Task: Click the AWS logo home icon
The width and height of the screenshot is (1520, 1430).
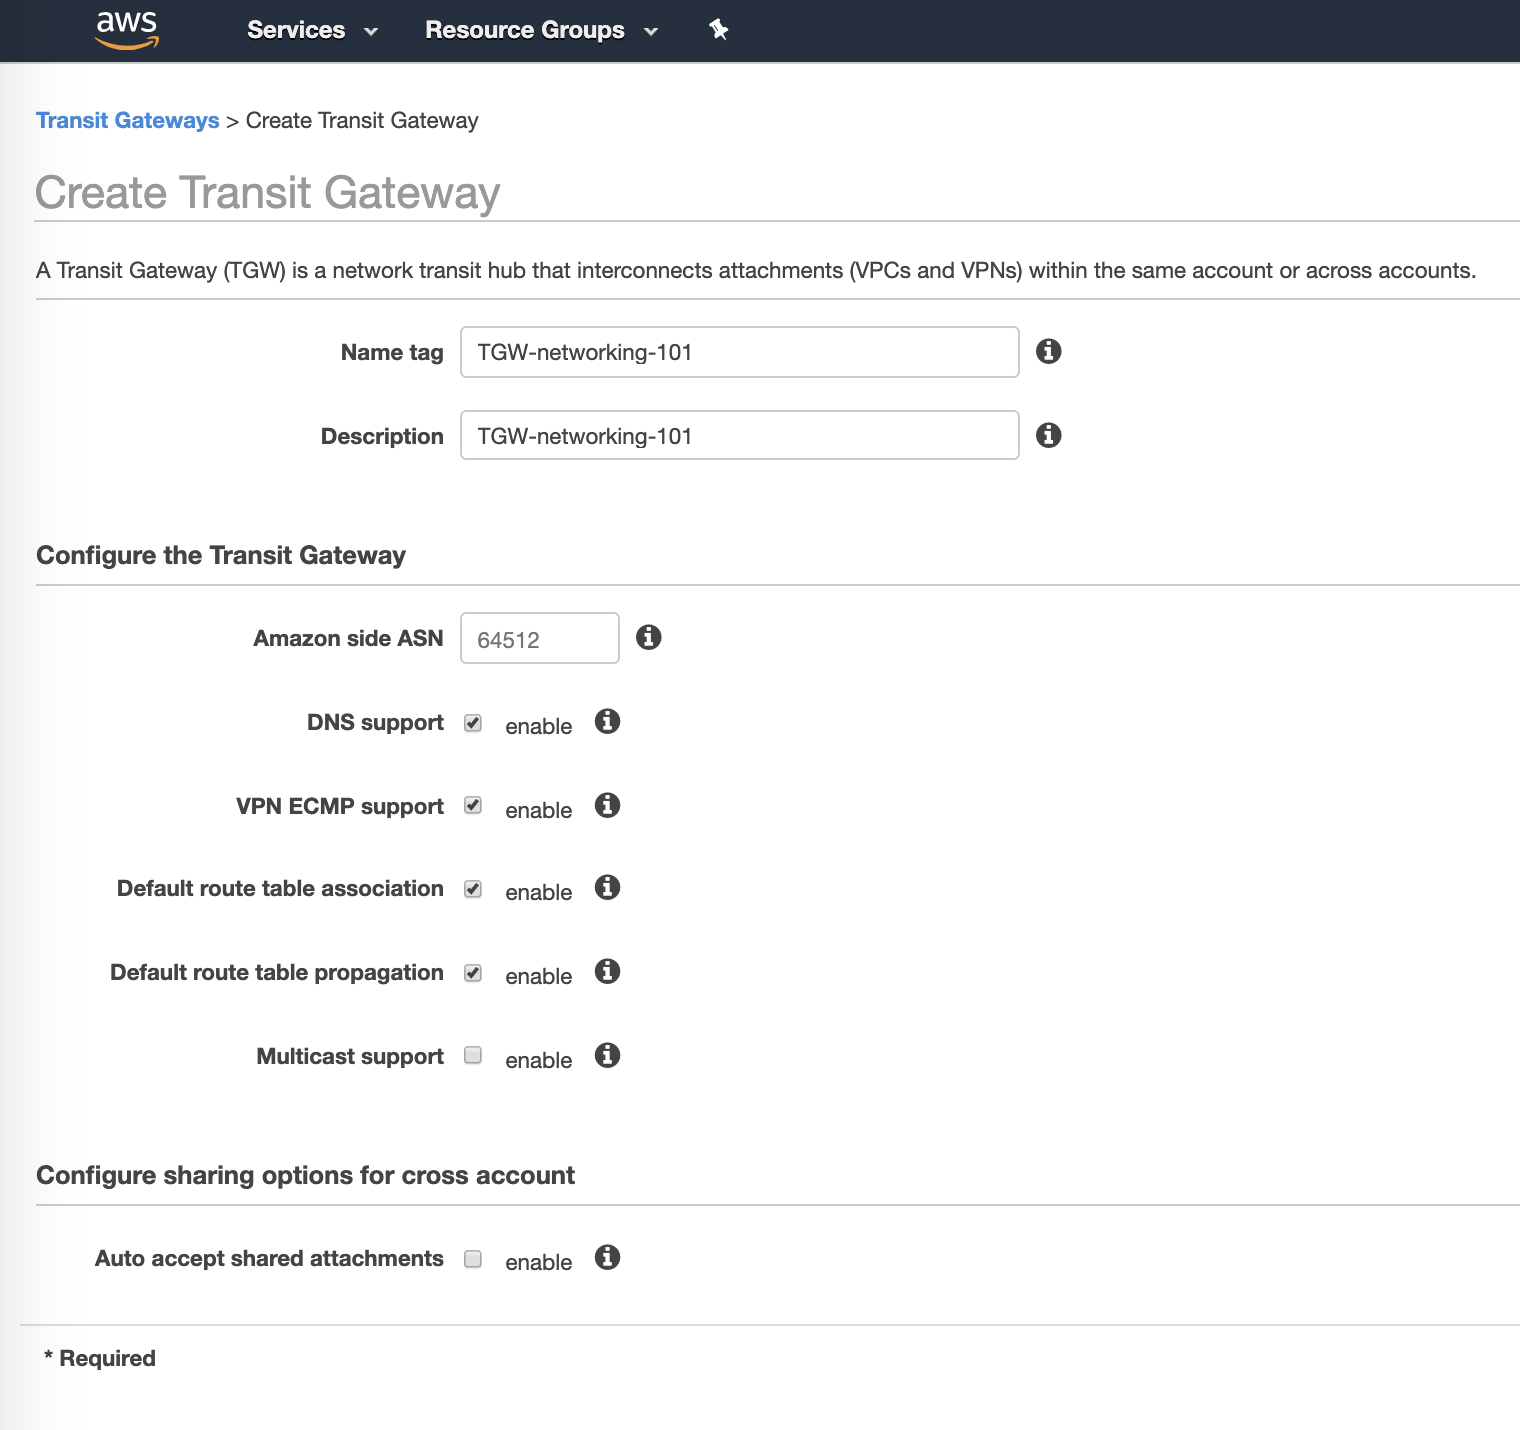Action: pyautogui.click(x=127, y=30)
